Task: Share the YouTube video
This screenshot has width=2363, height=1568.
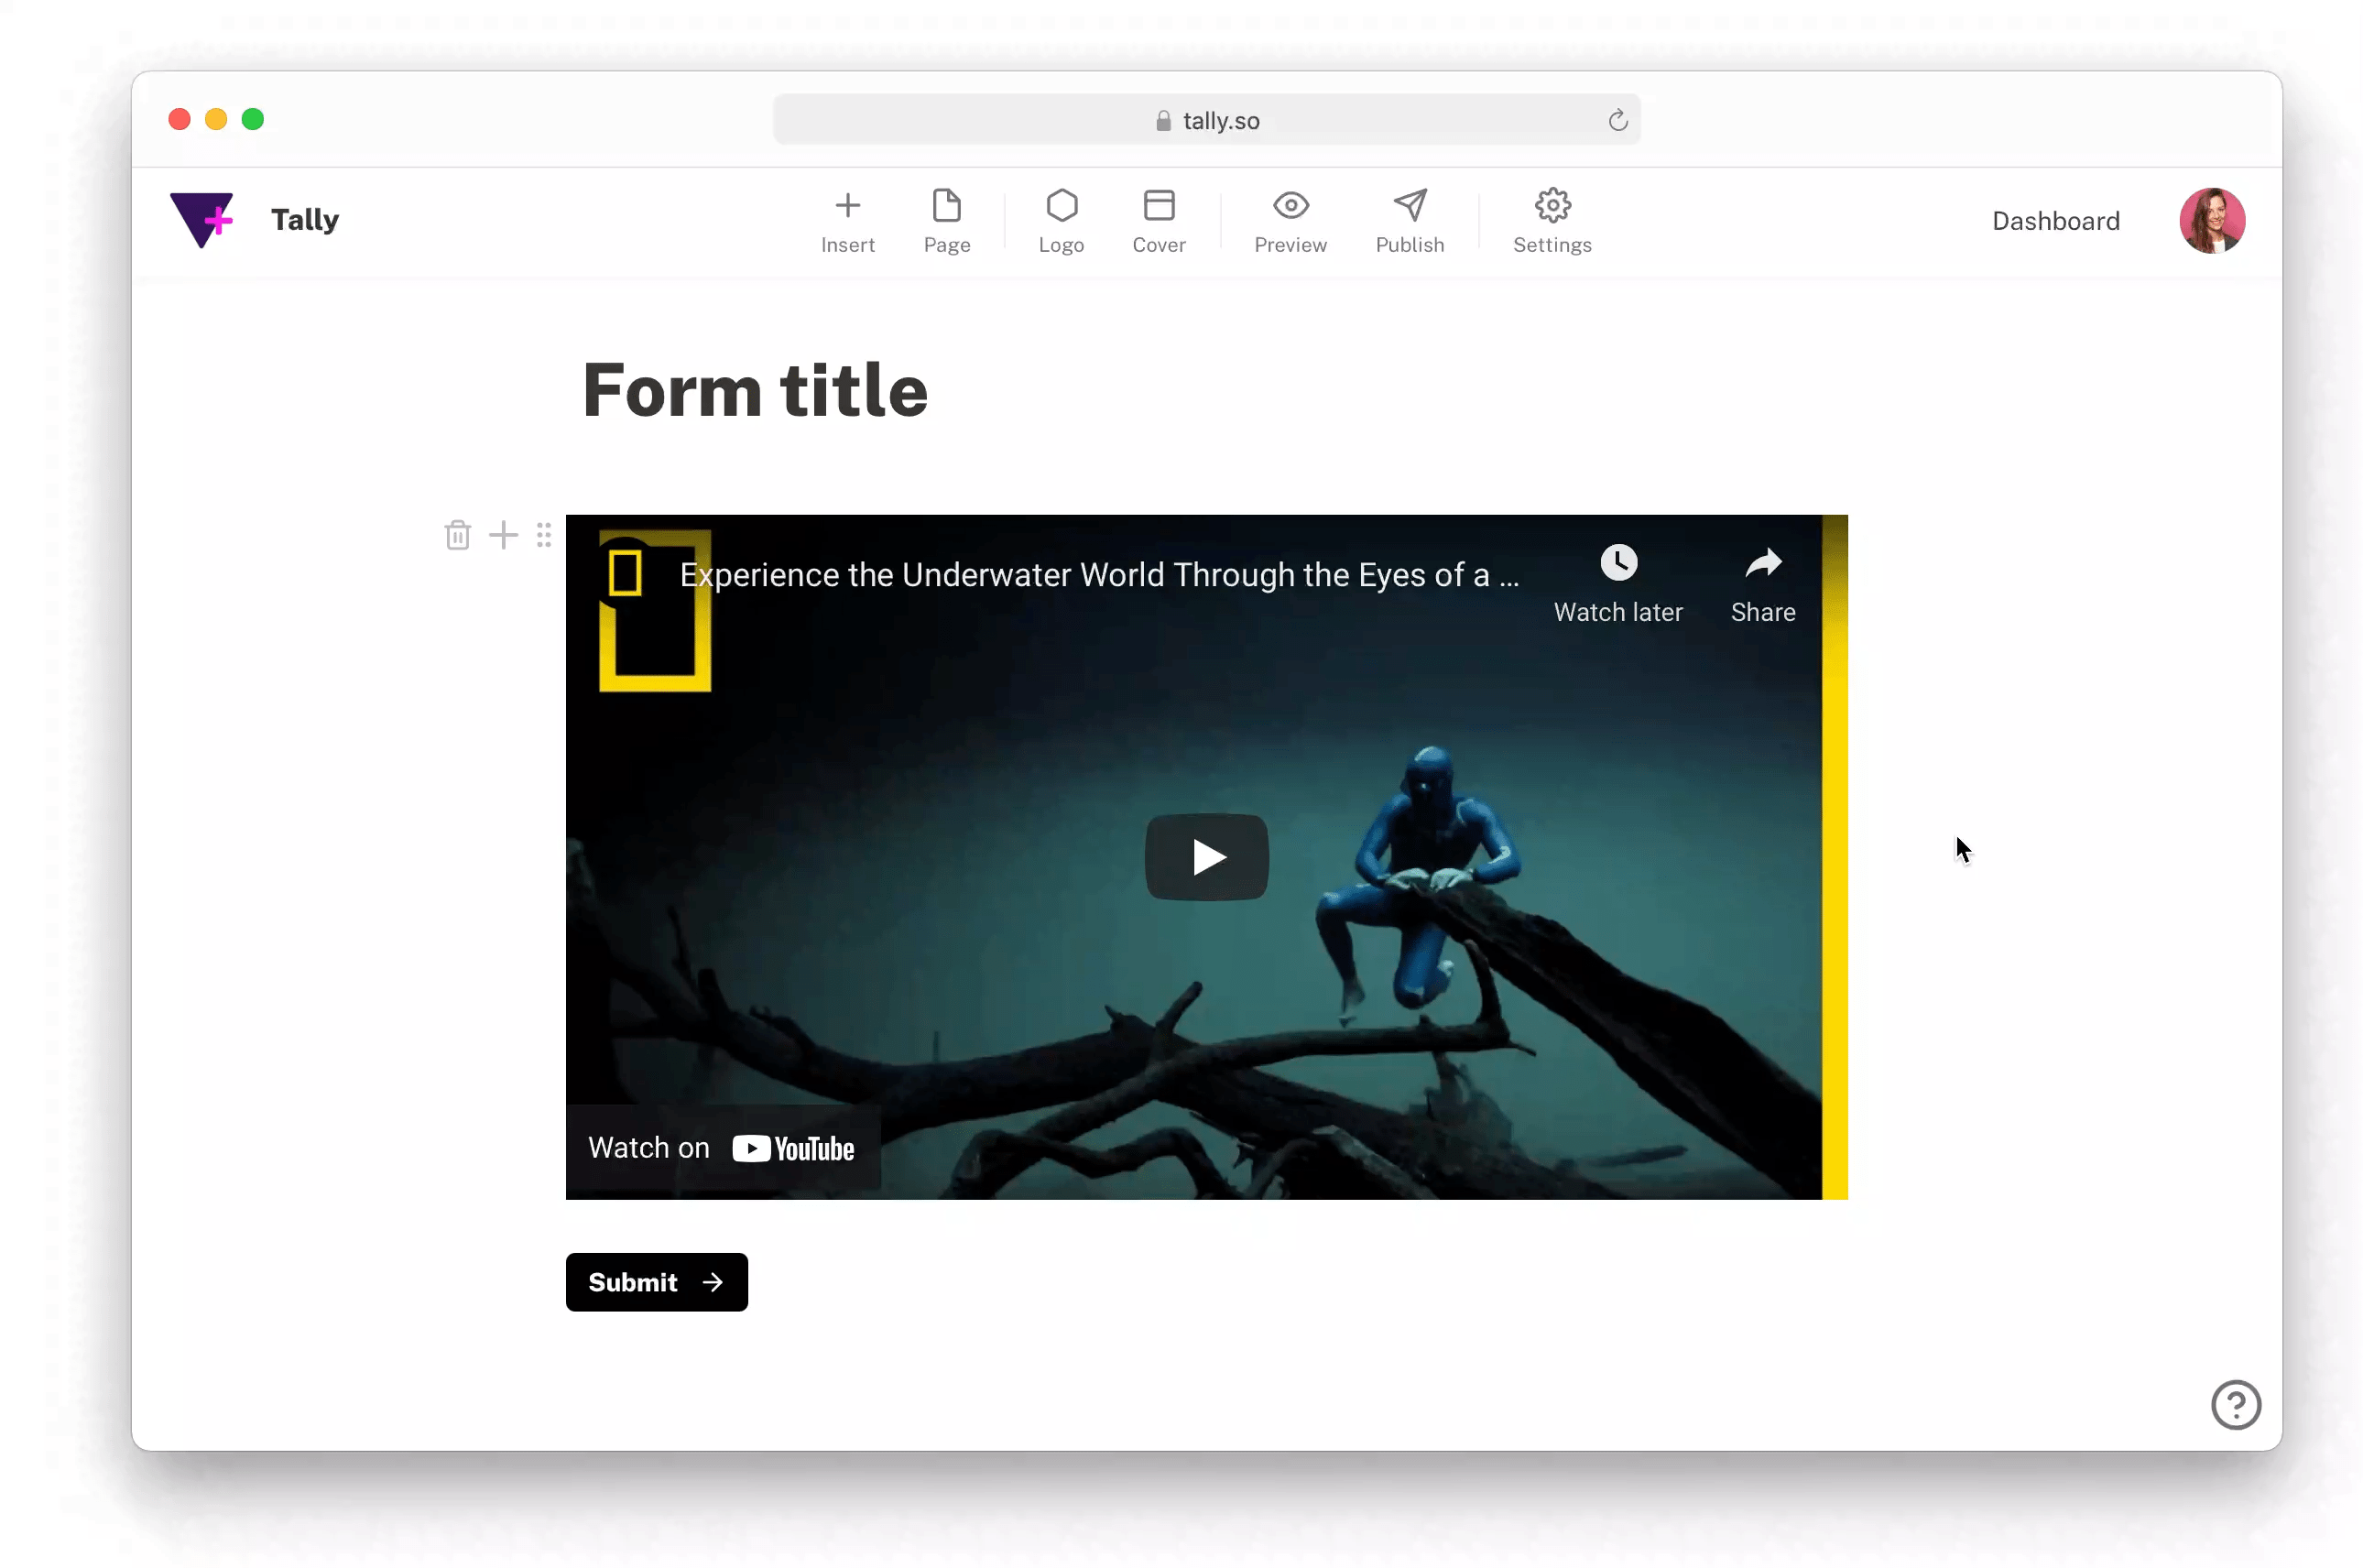Action: pyautogui.click(x=1762, y=584)
